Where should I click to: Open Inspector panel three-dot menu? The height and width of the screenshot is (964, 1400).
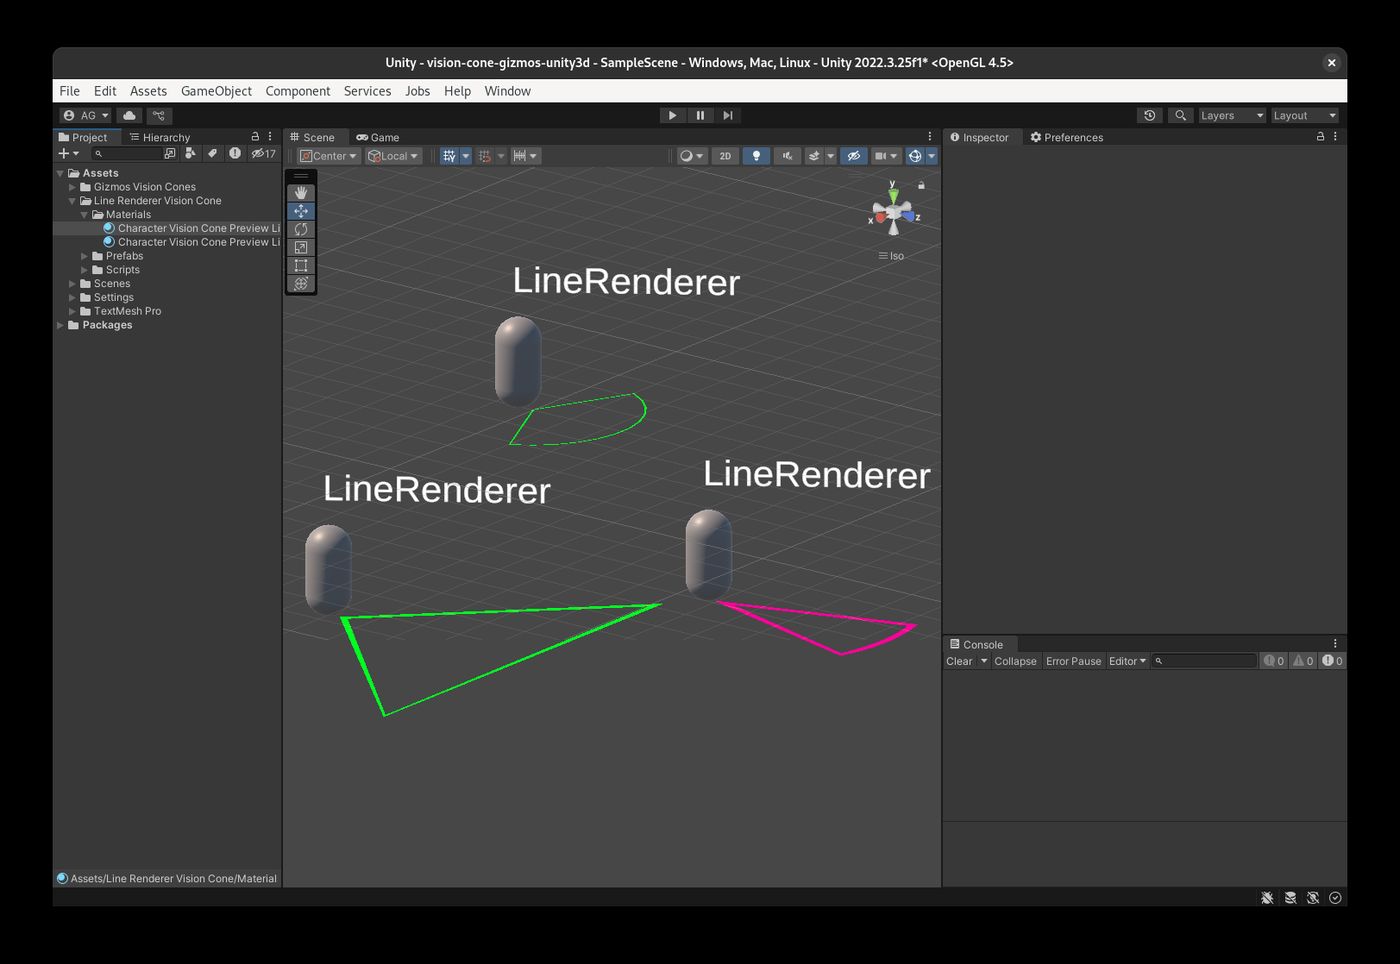[1335, 137]
